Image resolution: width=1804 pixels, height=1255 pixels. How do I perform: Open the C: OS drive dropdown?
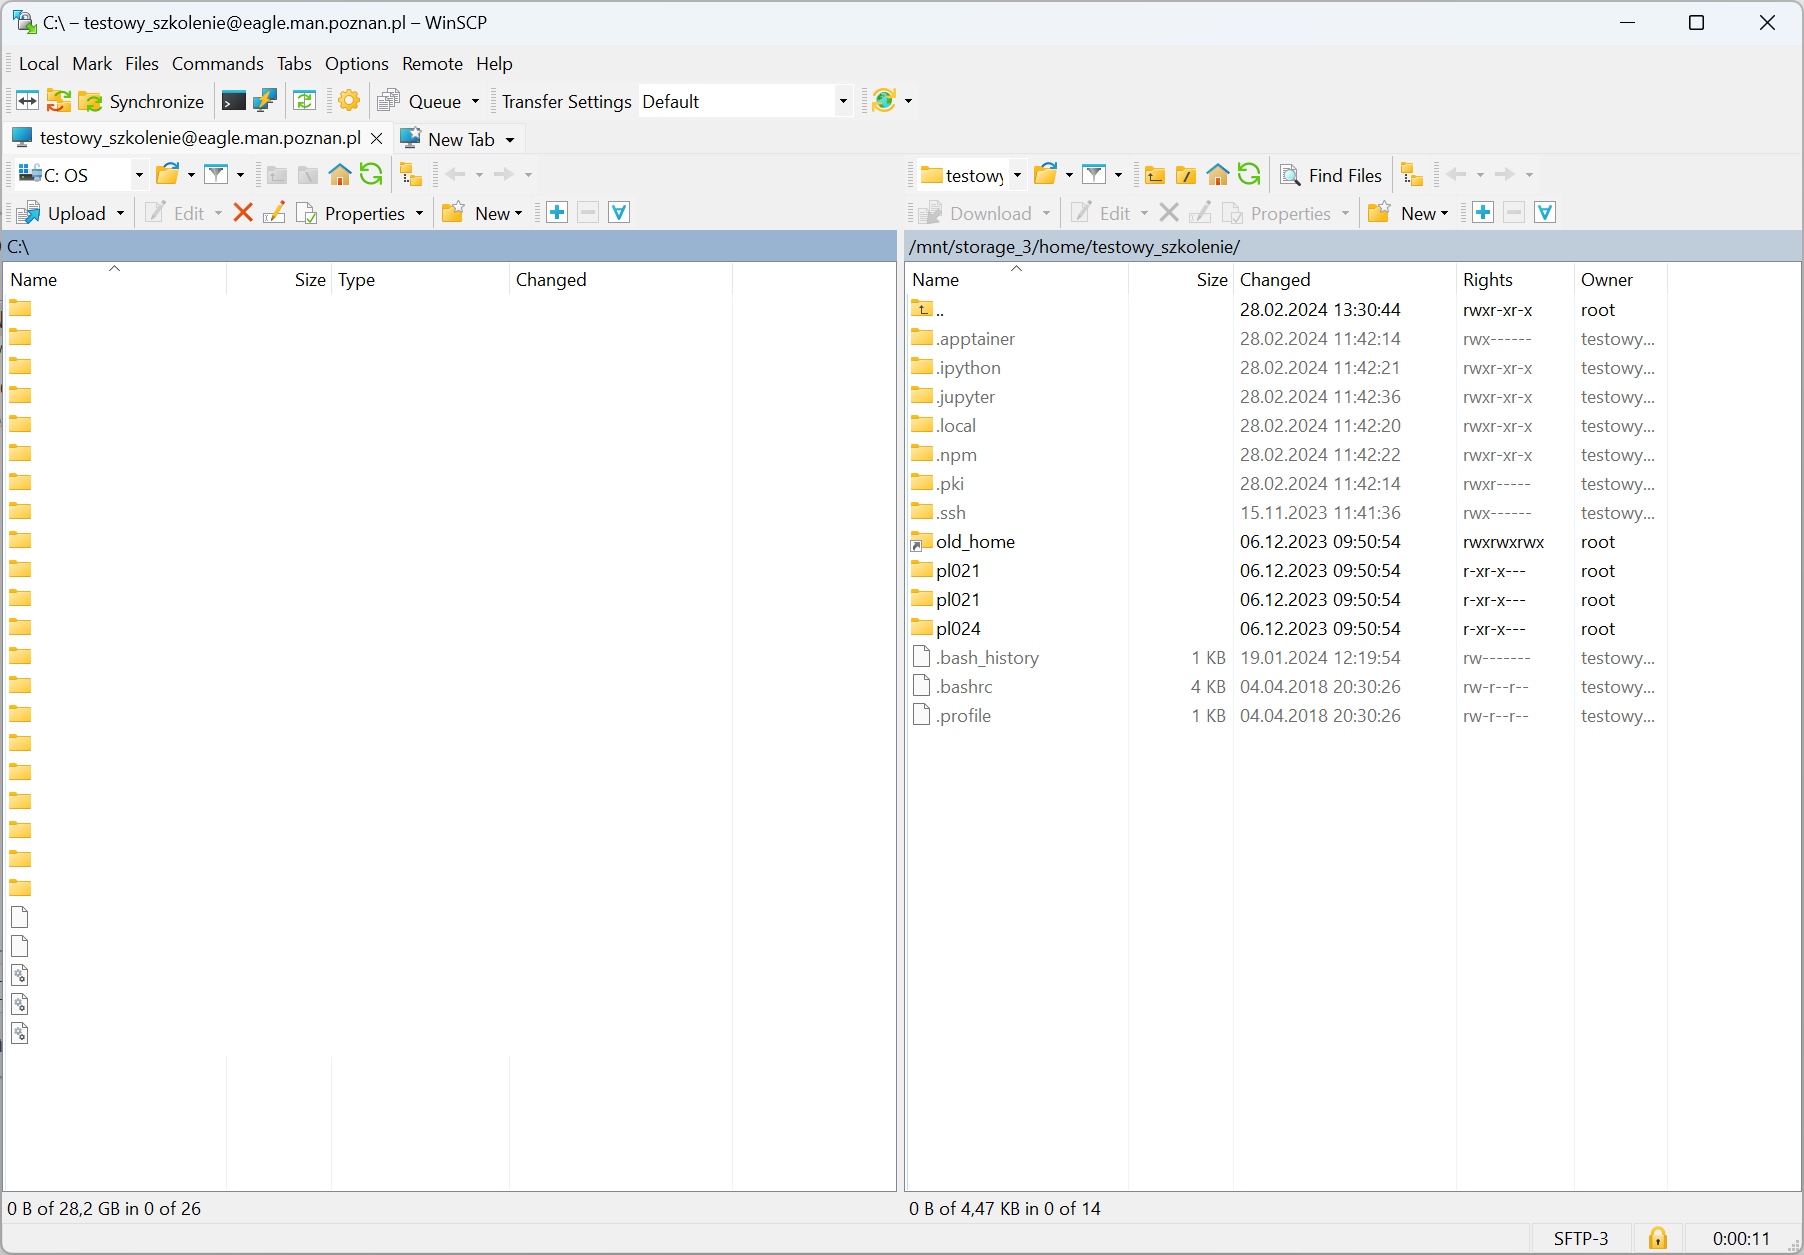[139, 175]
